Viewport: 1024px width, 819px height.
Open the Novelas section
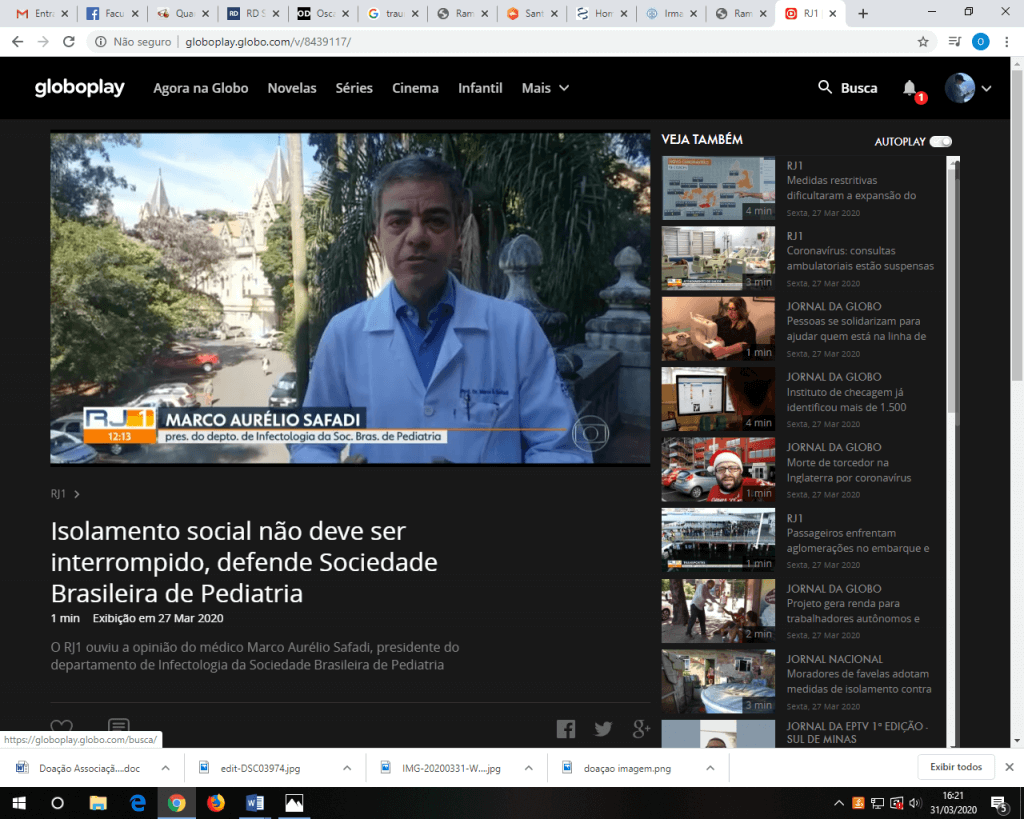click(x=292, y=88)
